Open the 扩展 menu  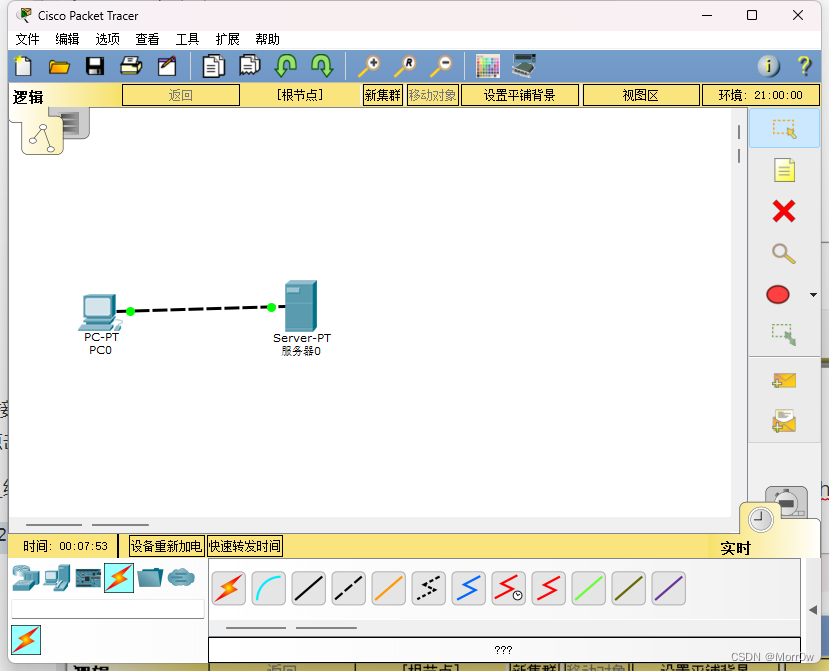pos(227,39)
